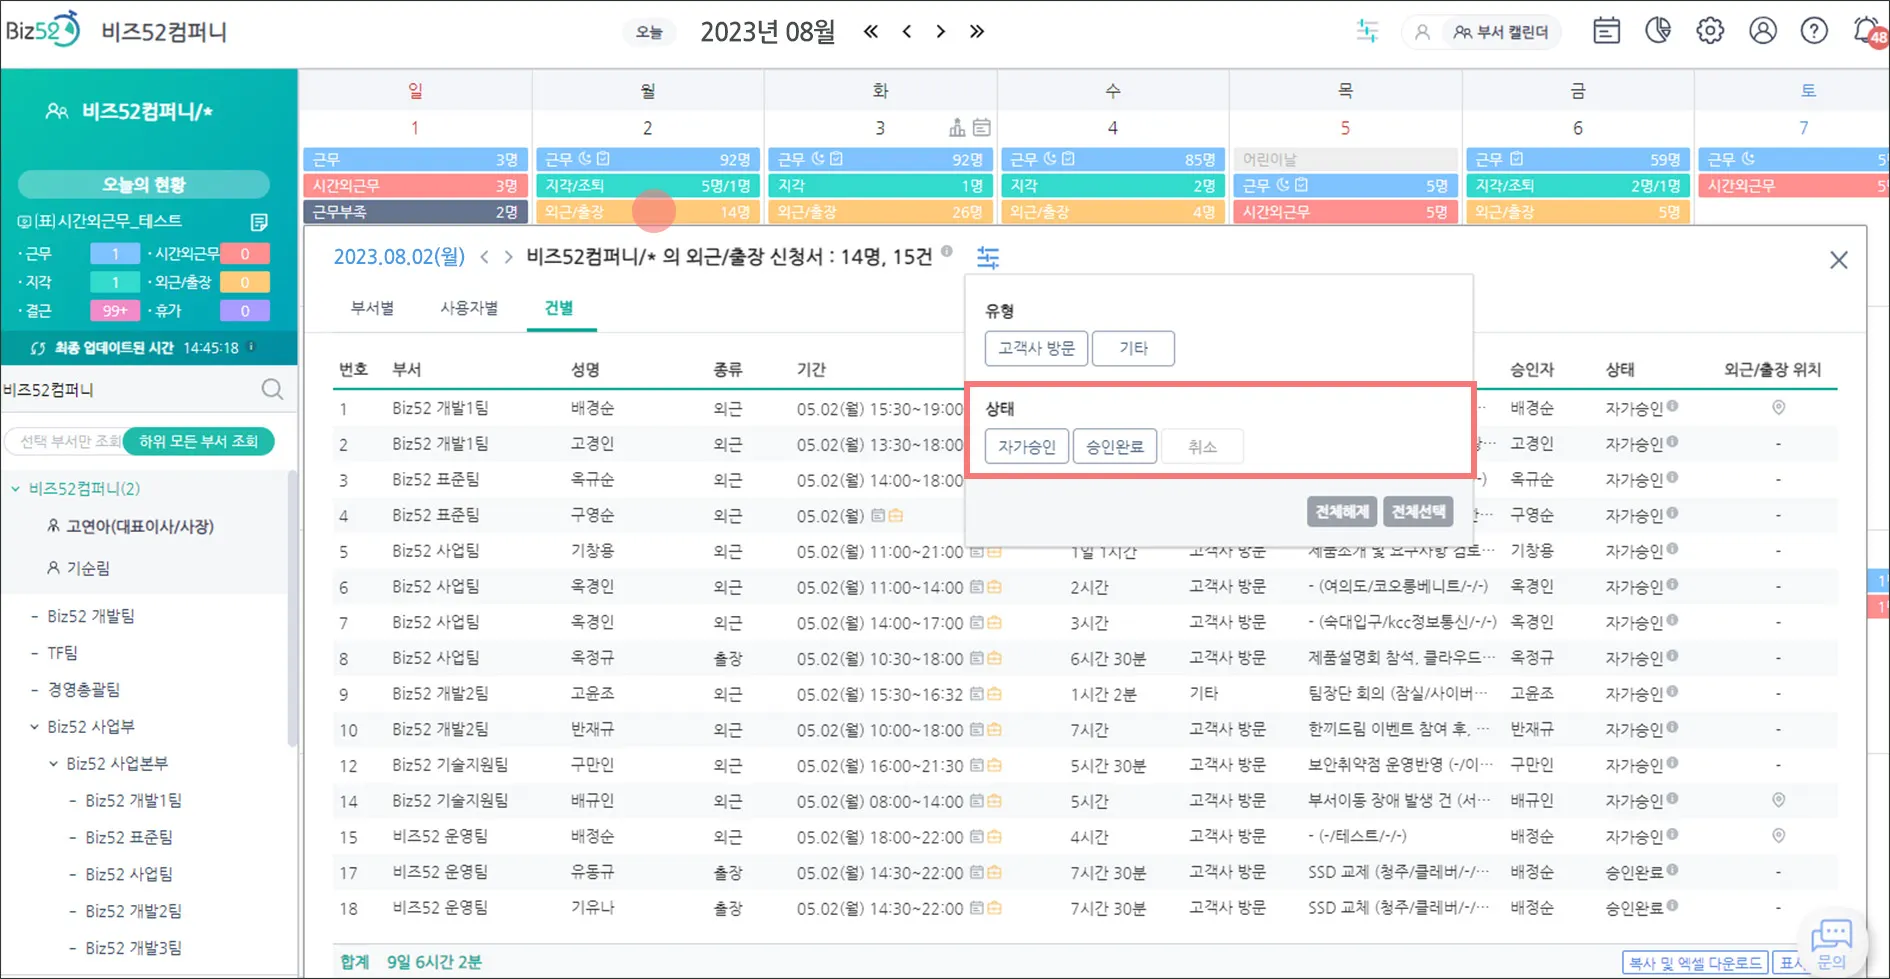Screen dimensions: 1890x979
Task: Click the calendar icon on day 3
Action: [x=982, y=127]
